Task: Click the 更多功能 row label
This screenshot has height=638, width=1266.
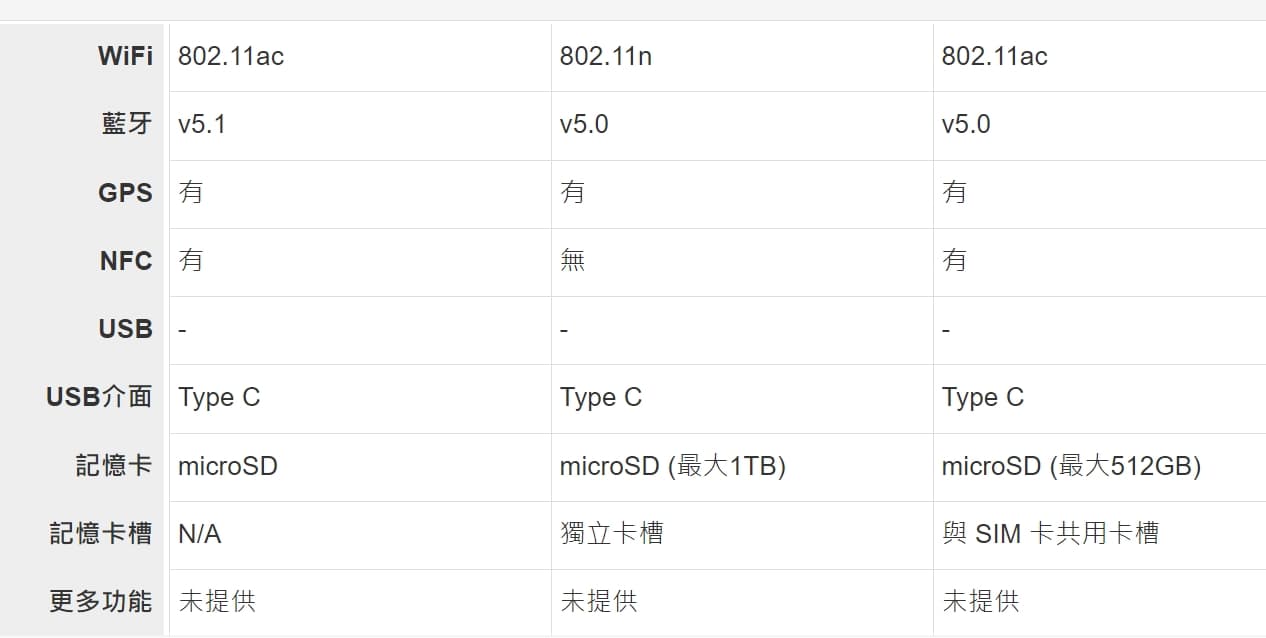Action: pyautogui.click(x=101, y=601)
